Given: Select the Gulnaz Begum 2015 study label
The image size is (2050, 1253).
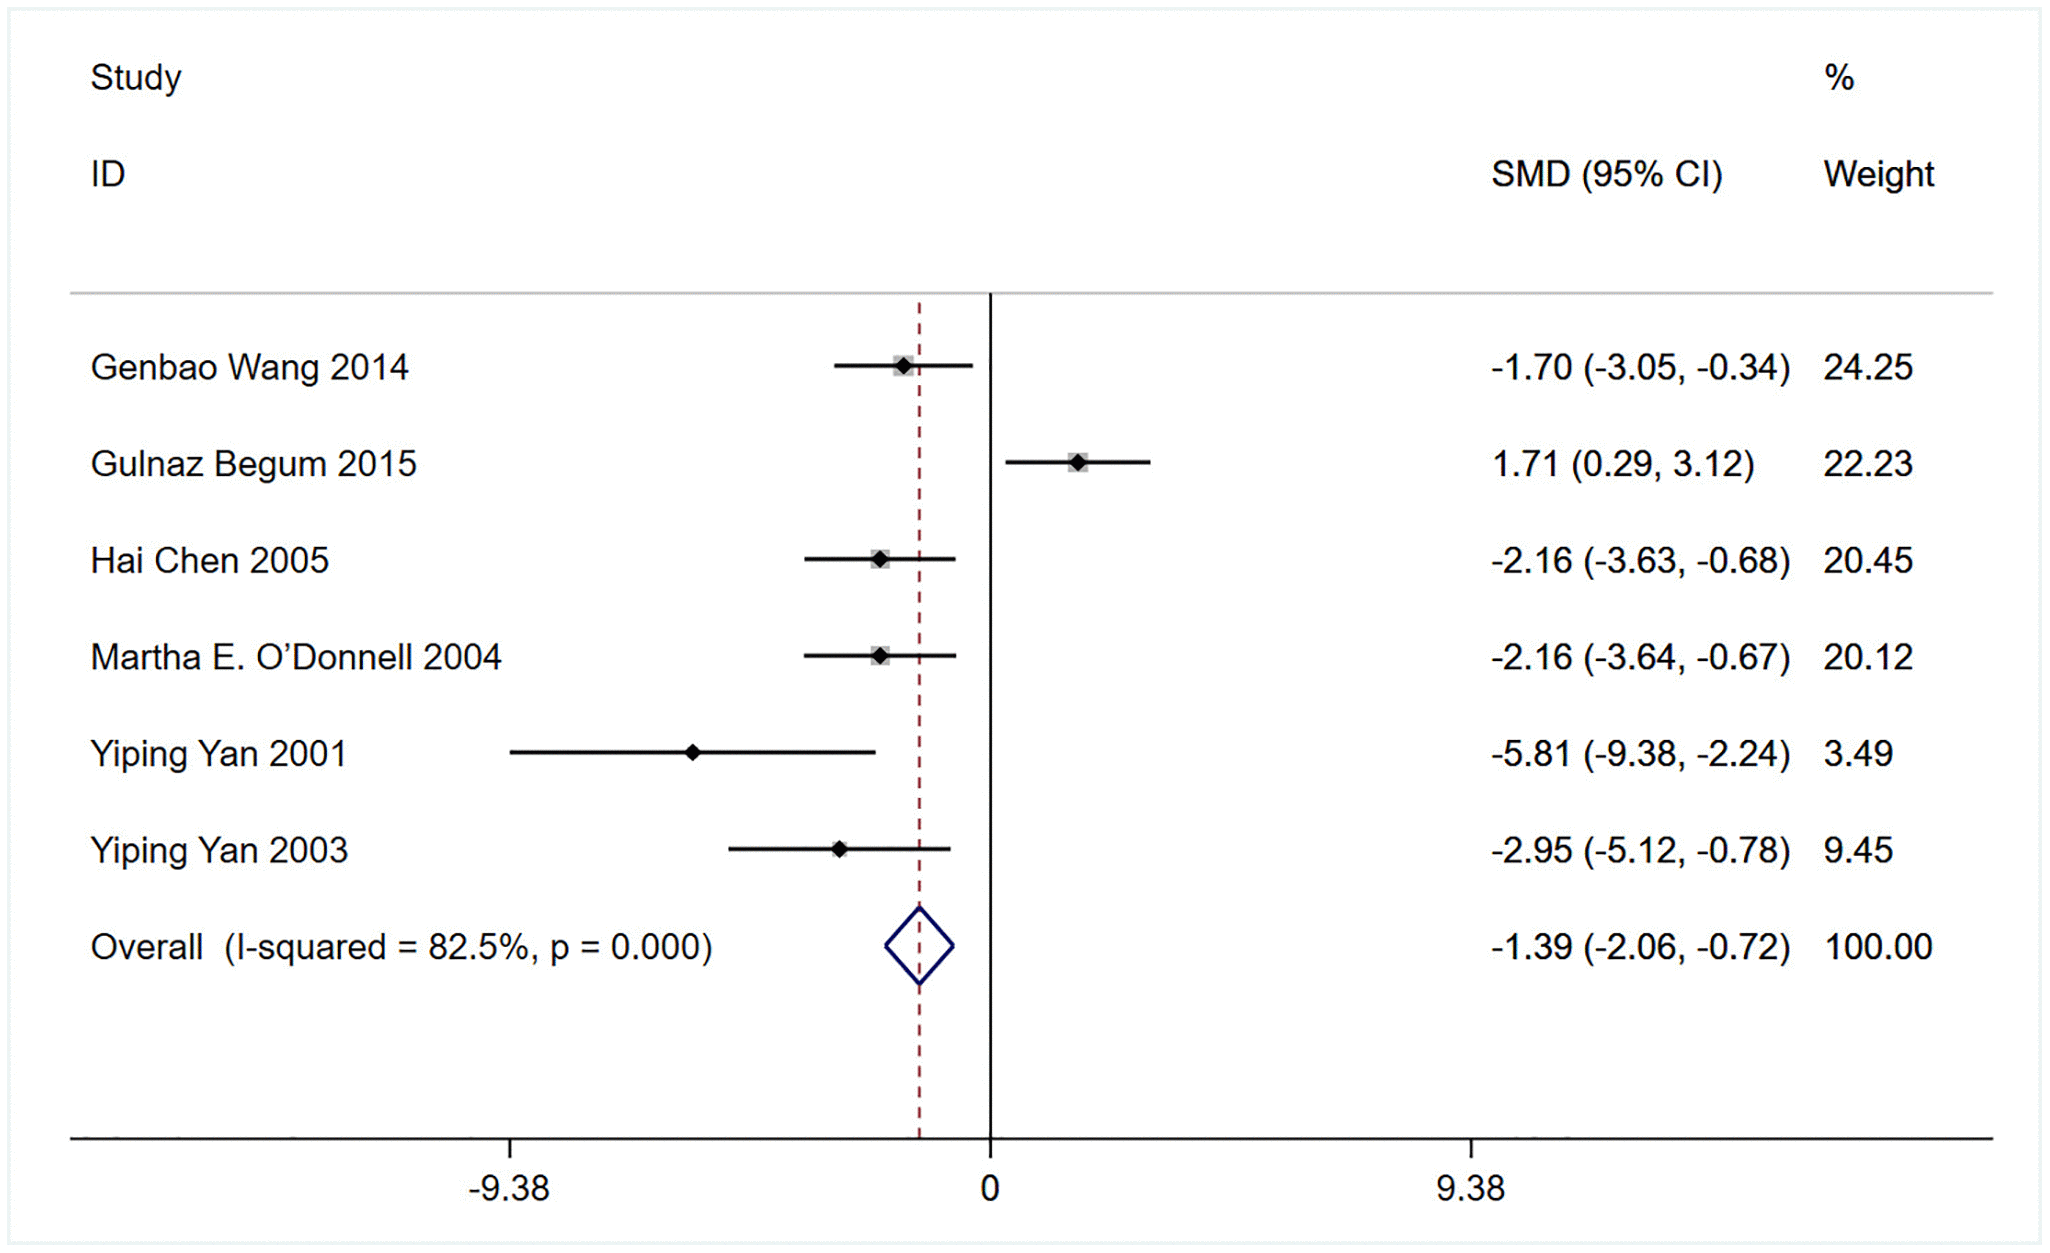Looking at the screenshot, I should (x=253, y=464).
